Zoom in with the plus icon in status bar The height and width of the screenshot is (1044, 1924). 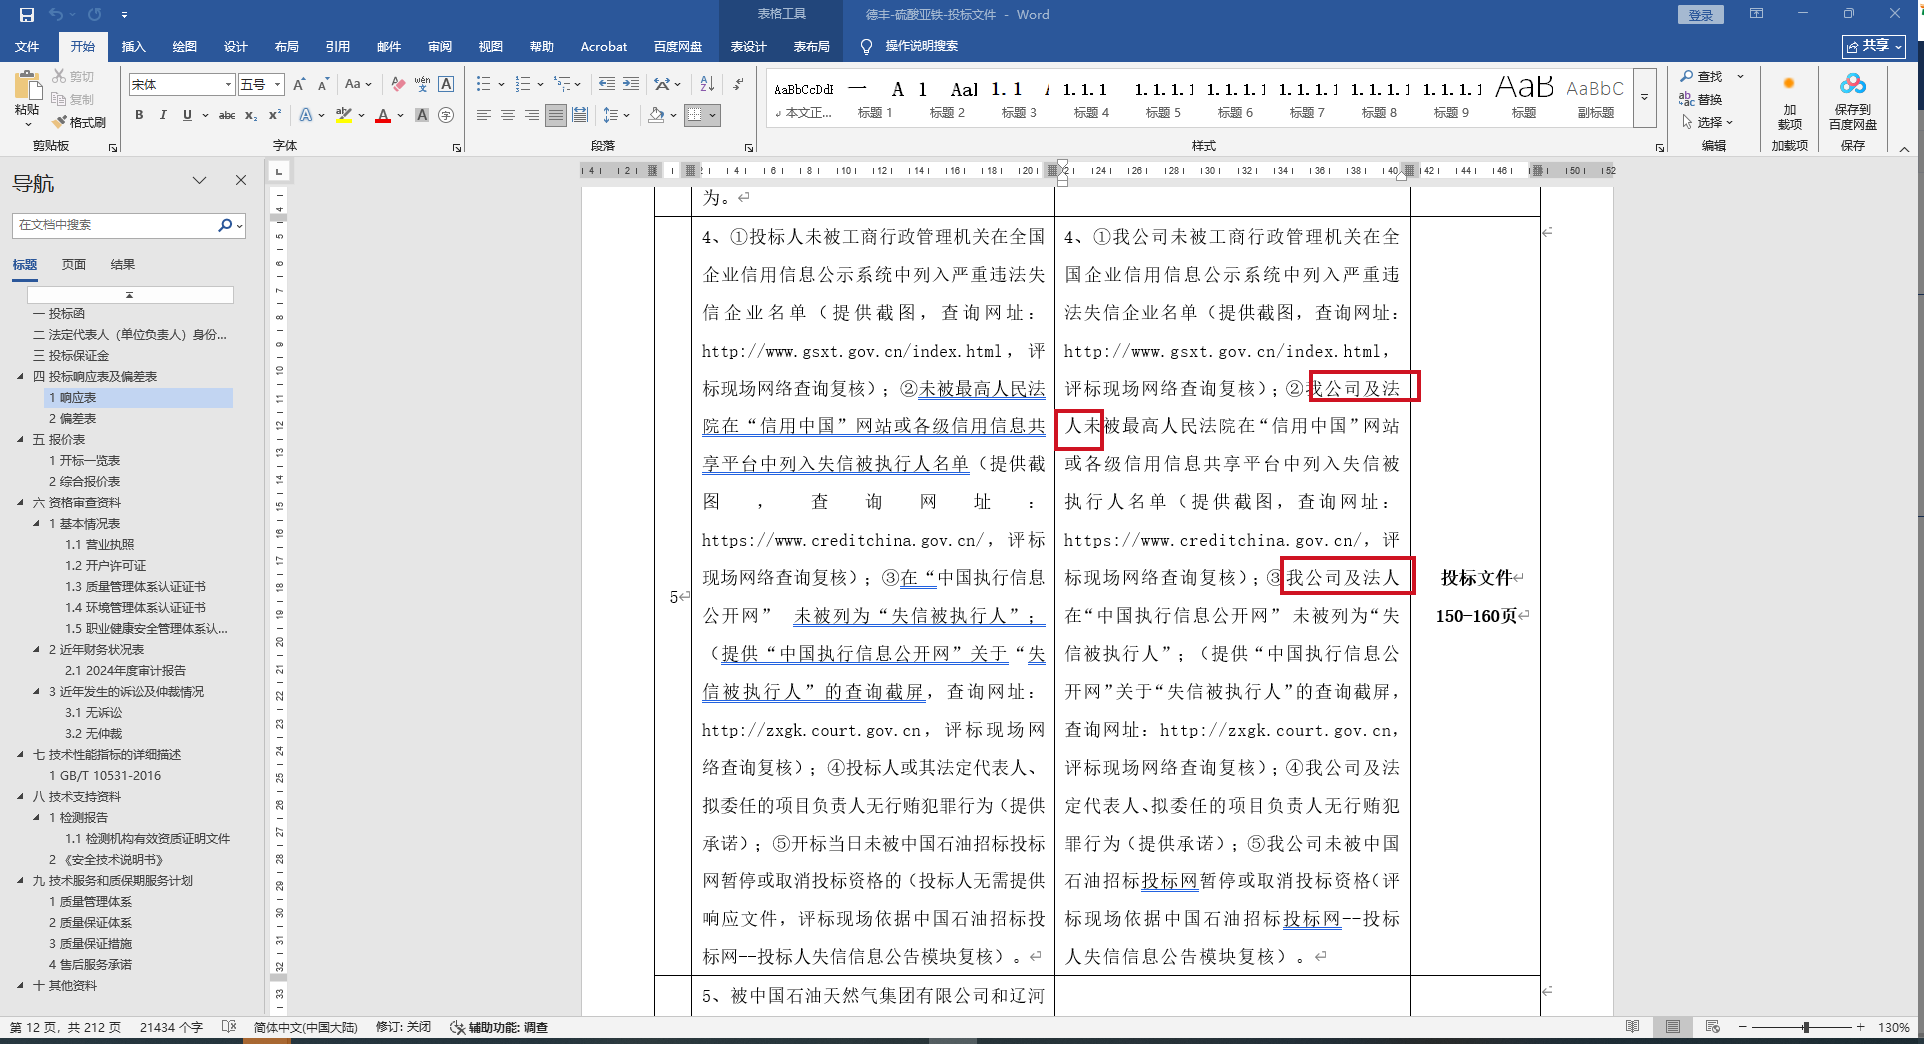coord(1860,1027)
